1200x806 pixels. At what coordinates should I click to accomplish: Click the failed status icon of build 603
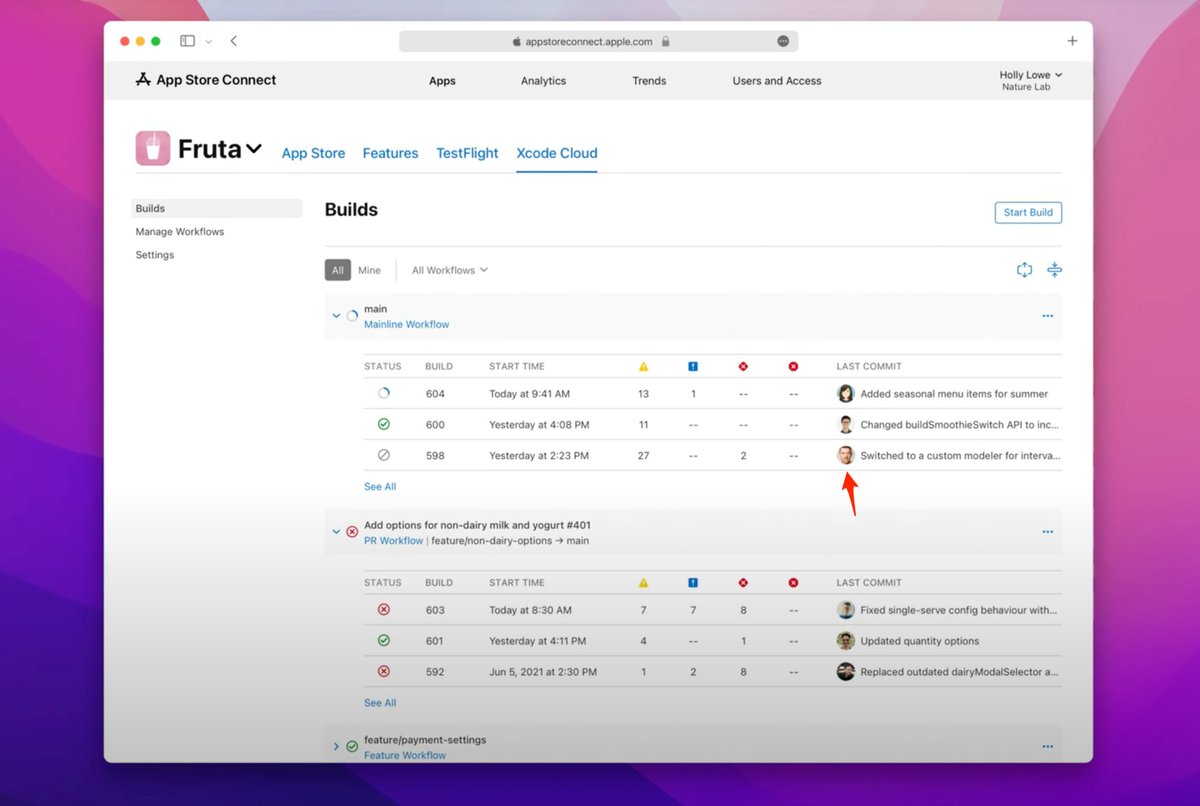(383, 610)
